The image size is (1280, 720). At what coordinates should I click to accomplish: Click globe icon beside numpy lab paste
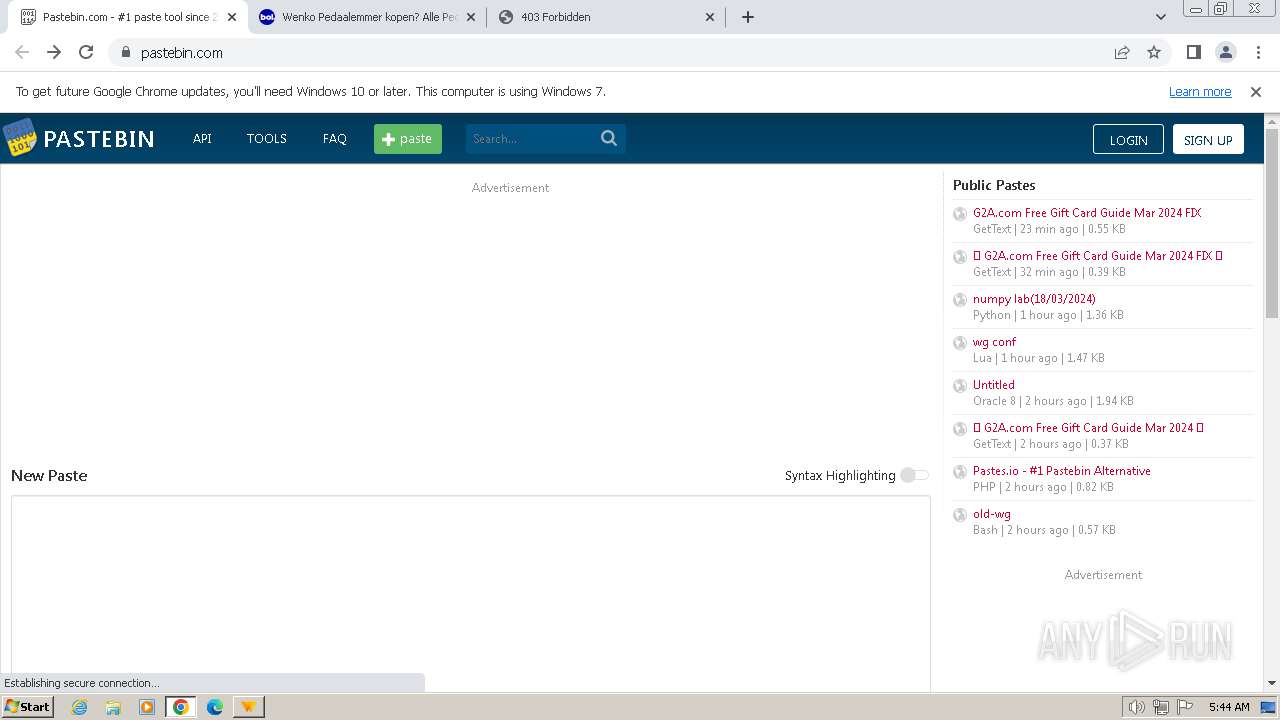coord(960,300)
